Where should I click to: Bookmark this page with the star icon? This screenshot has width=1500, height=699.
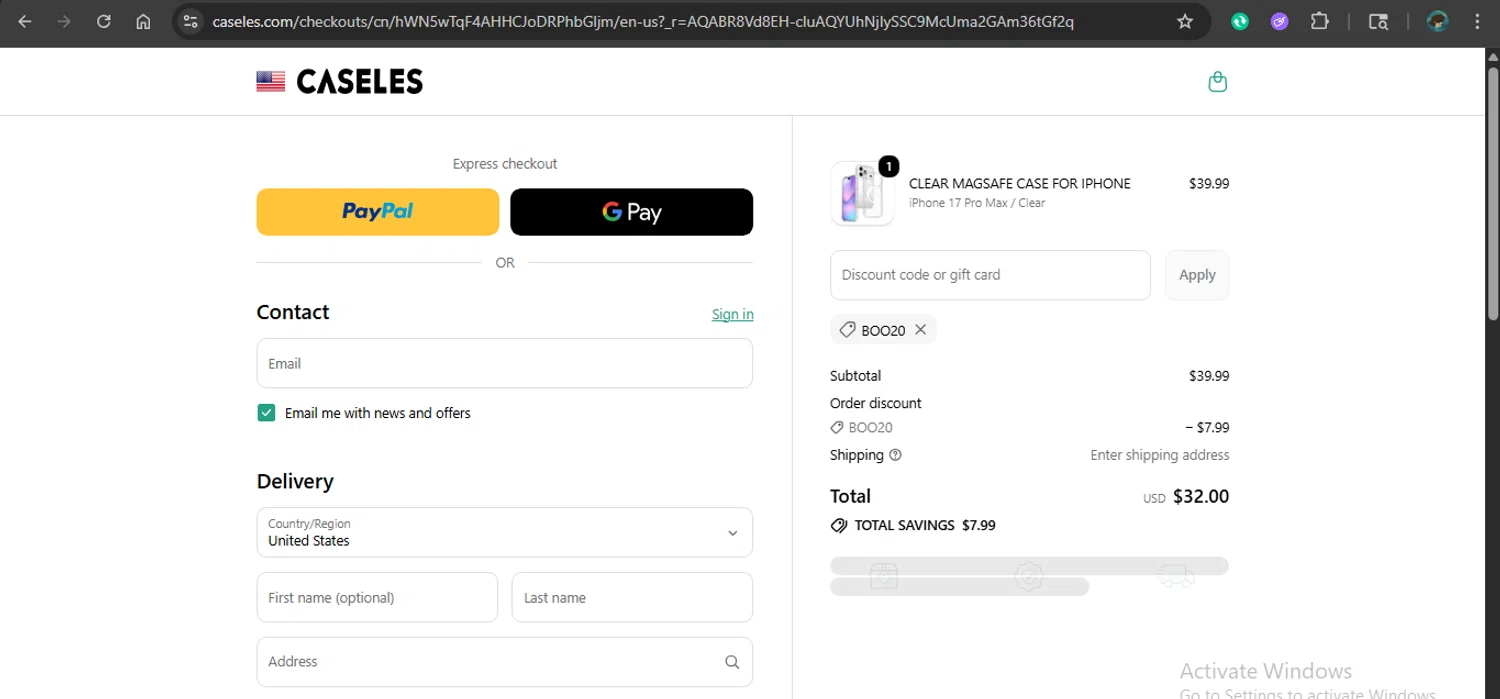(1185, 21)
